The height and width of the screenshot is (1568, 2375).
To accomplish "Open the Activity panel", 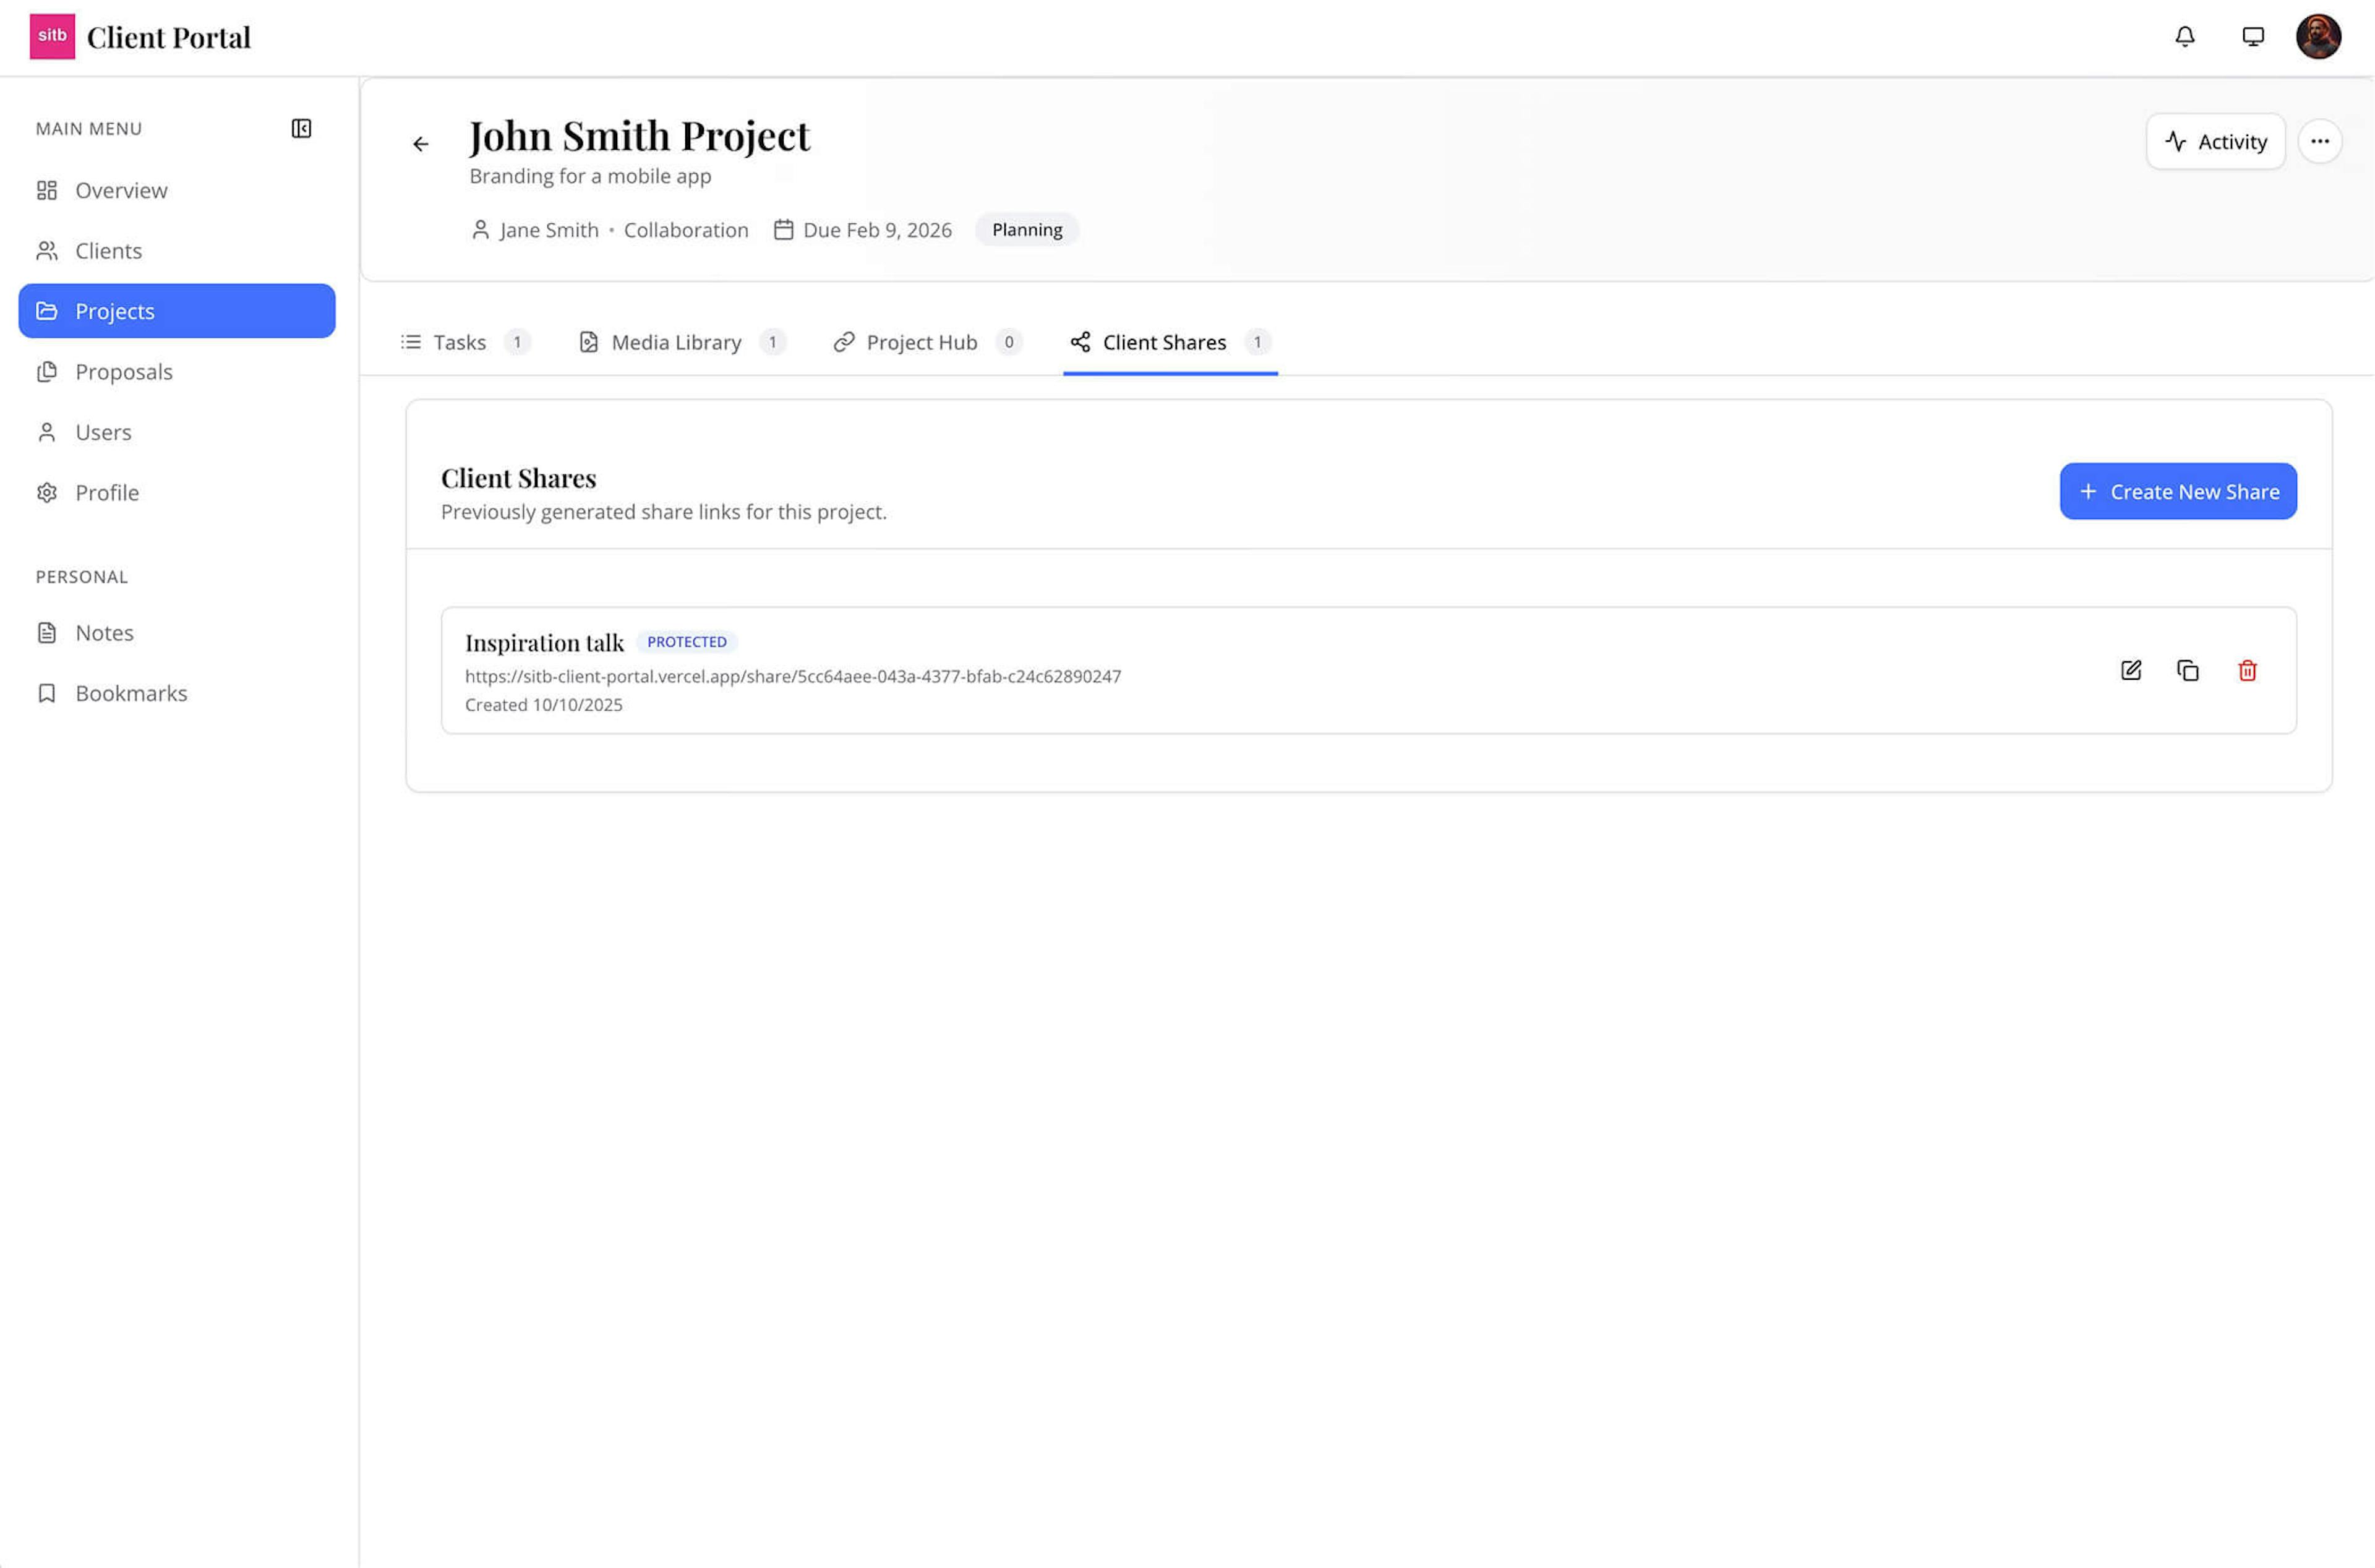I will click(x=2216, y=141).
